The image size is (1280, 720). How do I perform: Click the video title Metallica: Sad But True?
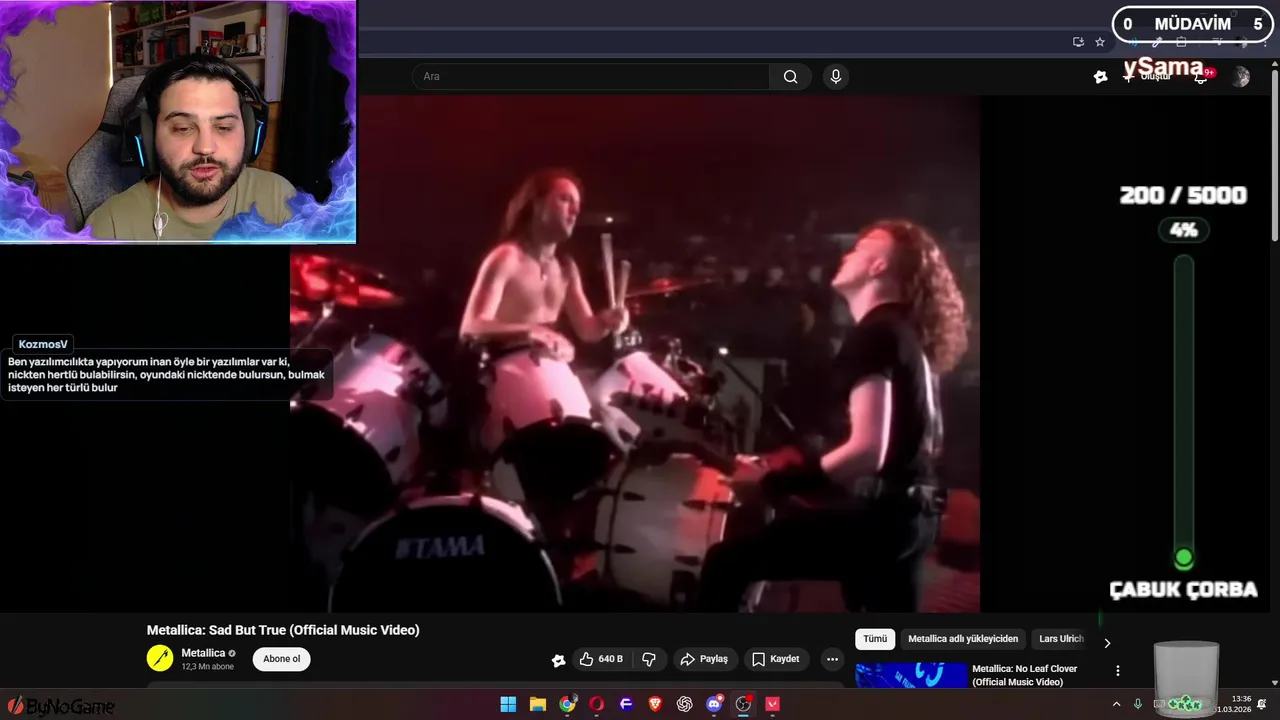click(x=283, y=630)
